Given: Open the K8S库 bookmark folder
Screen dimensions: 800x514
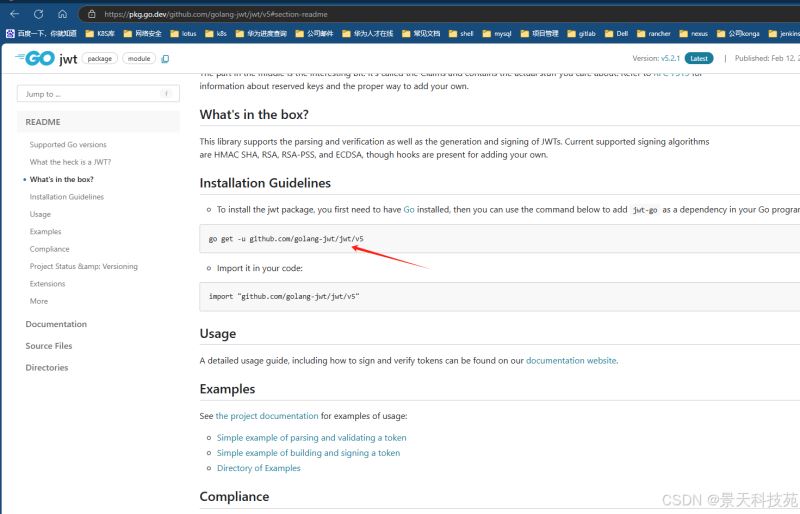Looking at the screenshot, I should (100, 34).
